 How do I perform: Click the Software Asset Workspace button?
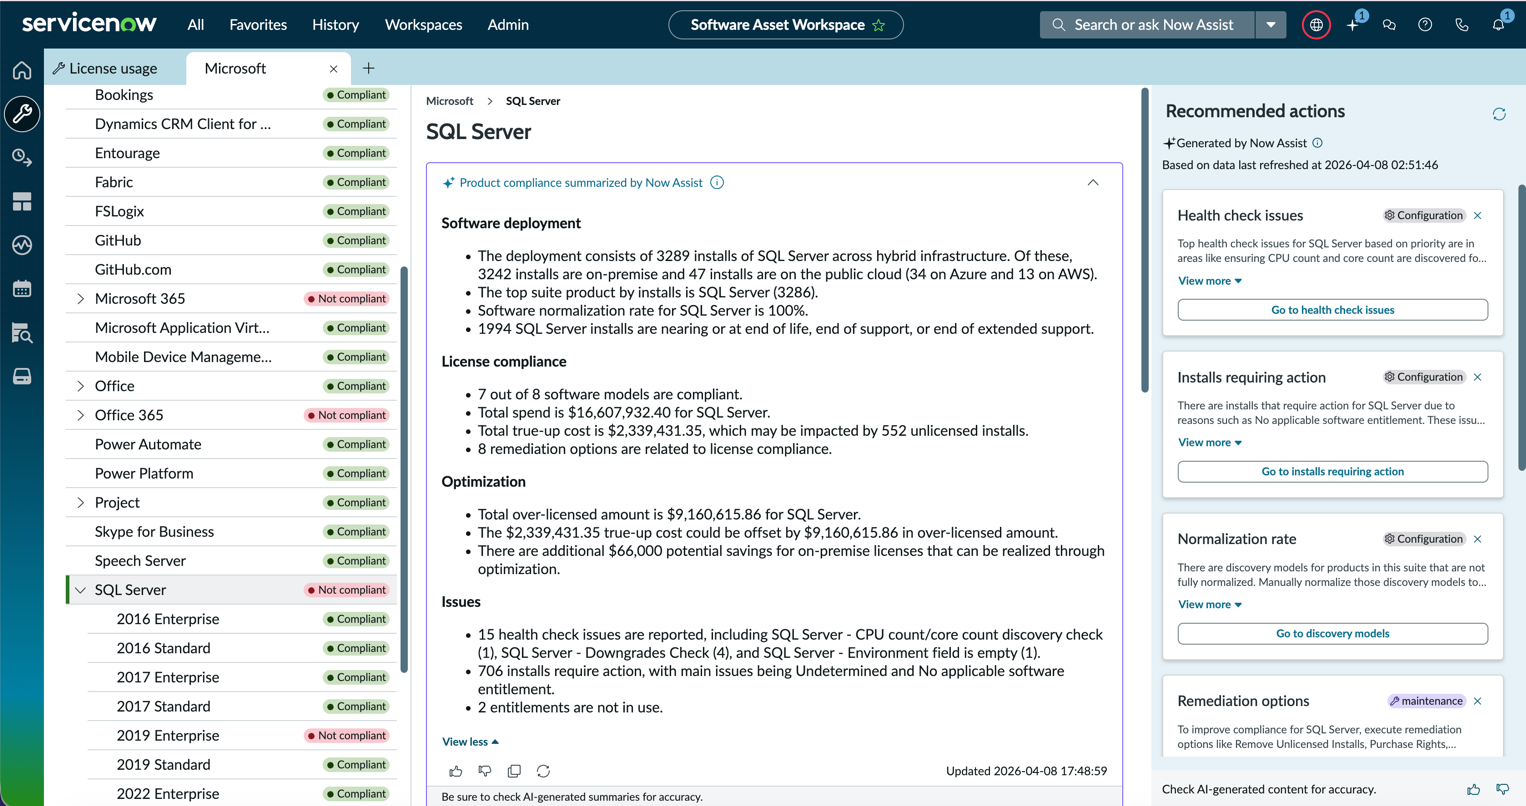[x=786, y=25]
